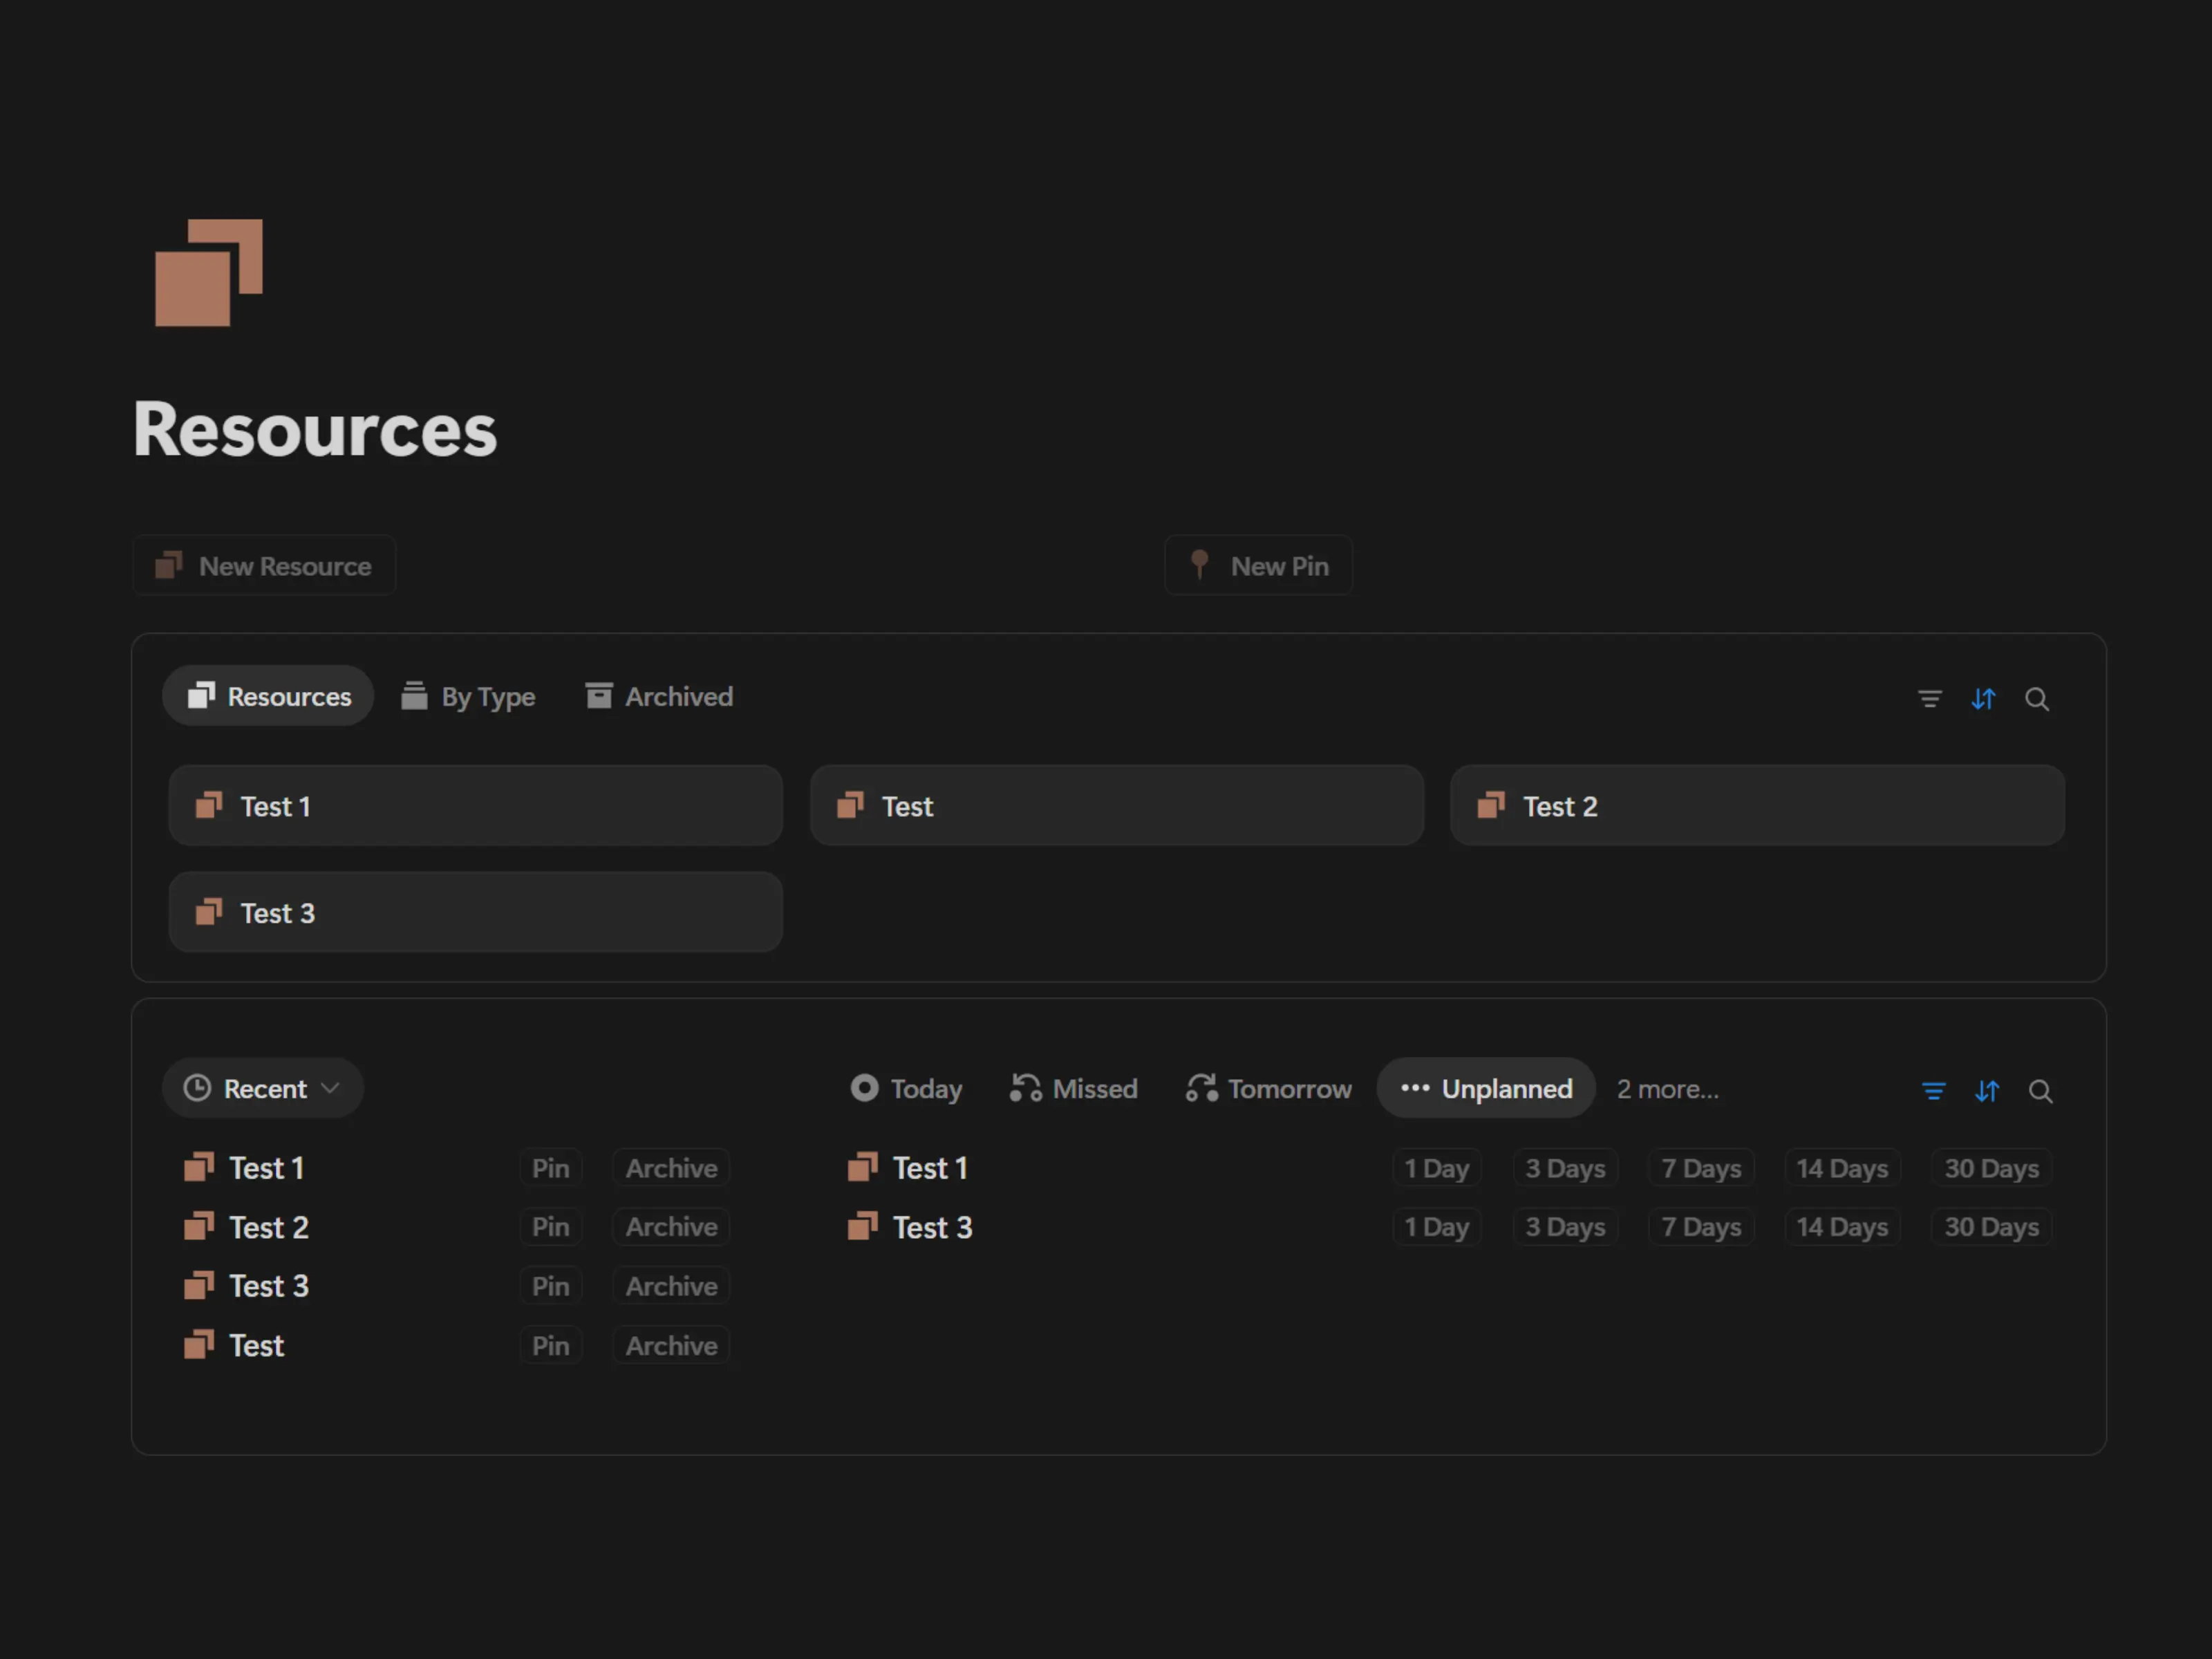Open the Test 2 gallery card

click(1756, 806)
